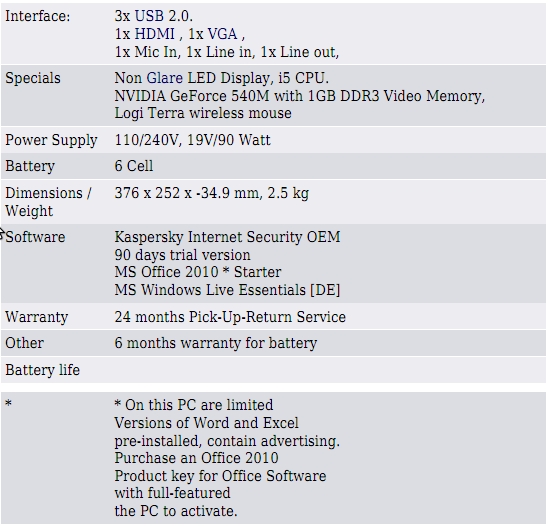
Task: Select the MS Office 2010 Starter line
Action: pyautogui.click(x=198, y=272)
